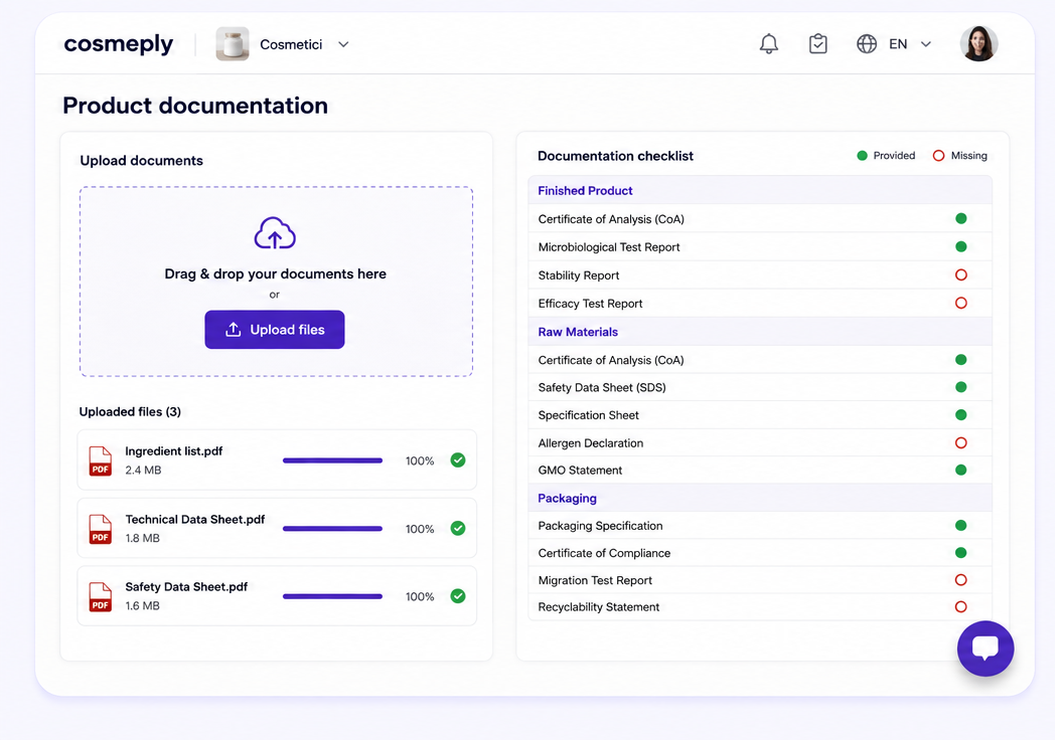Select the Stability Report checklist row
This screenshot has height=740, width=1055.
tap(760, 275)
